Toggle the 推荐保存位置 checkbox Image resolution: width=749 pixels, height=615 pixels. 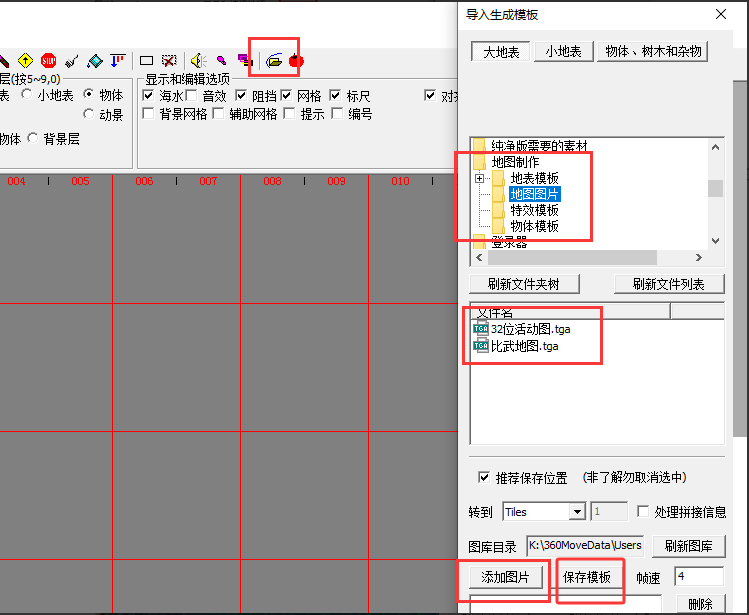pos(484,477)
